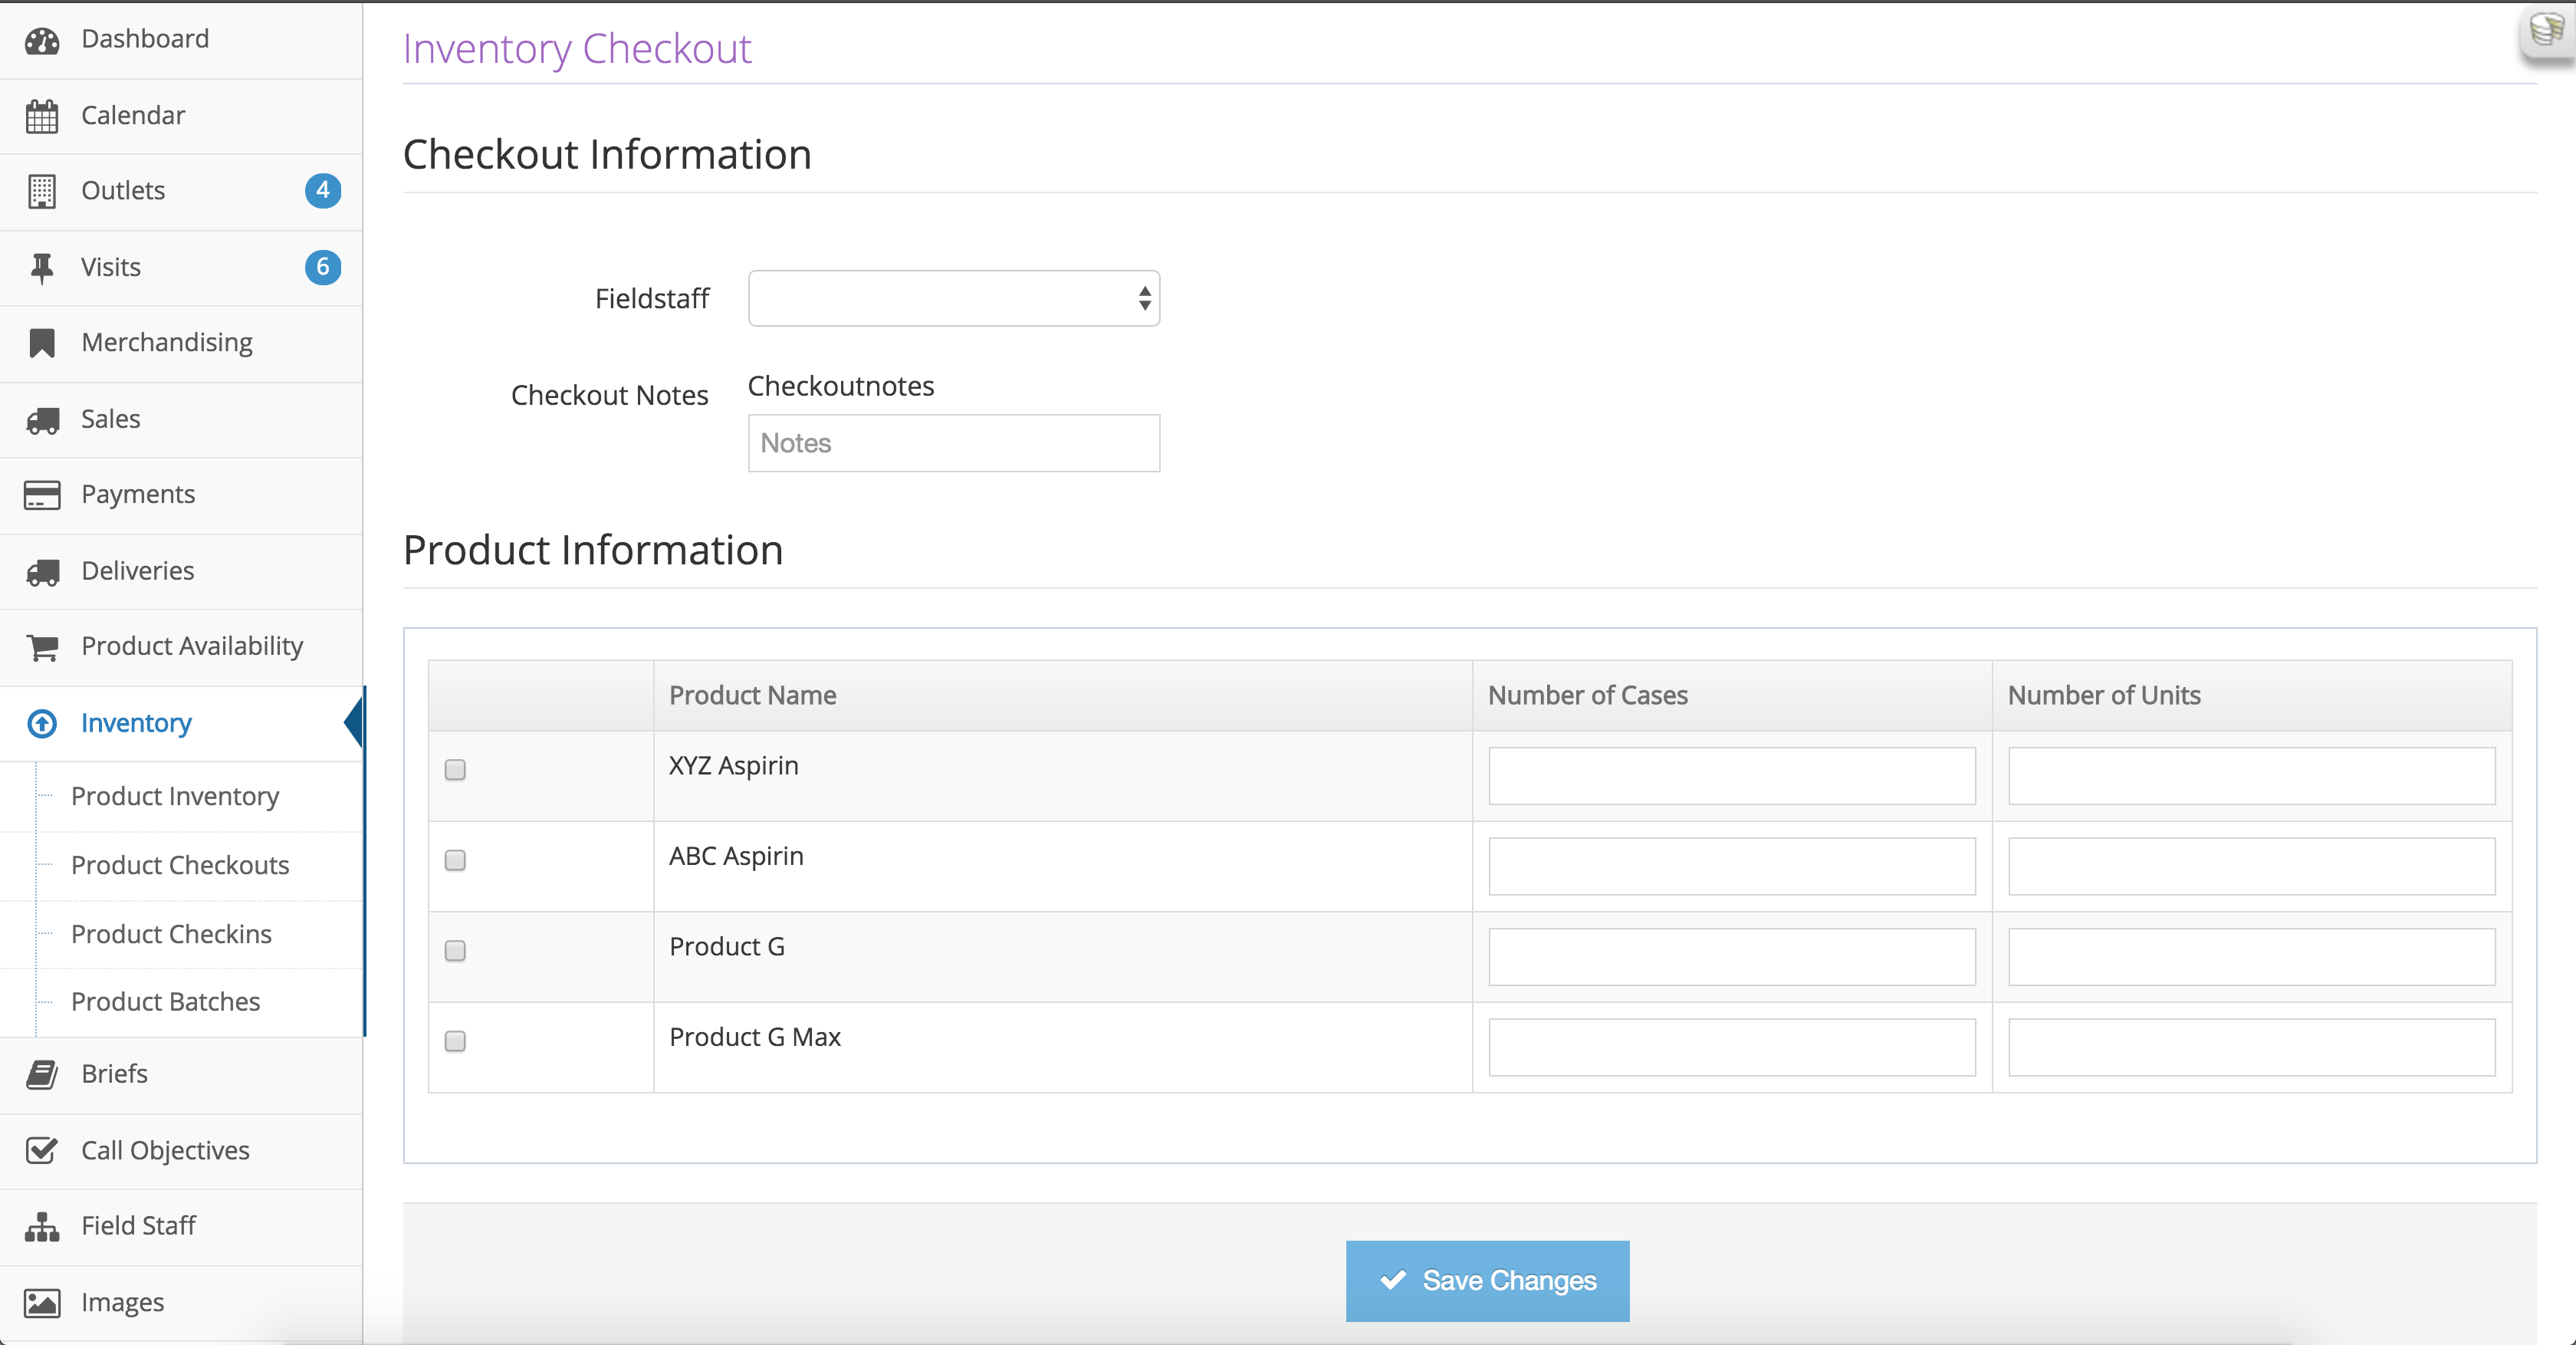Click the Merchandising bookmark icon
This screenshot has width=2576, height=1345.
tap(42, 343)
